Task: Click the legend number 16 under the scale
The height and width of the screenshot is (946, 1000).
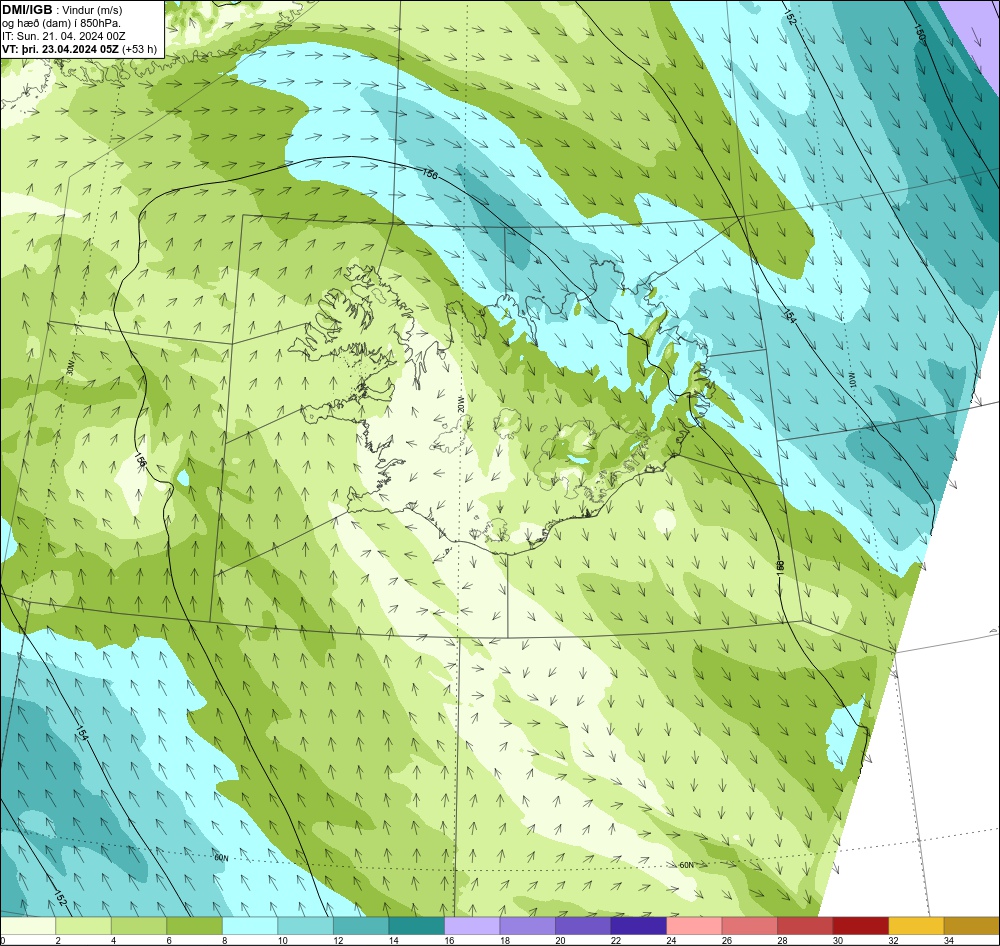Action: [x=449, y=940]
